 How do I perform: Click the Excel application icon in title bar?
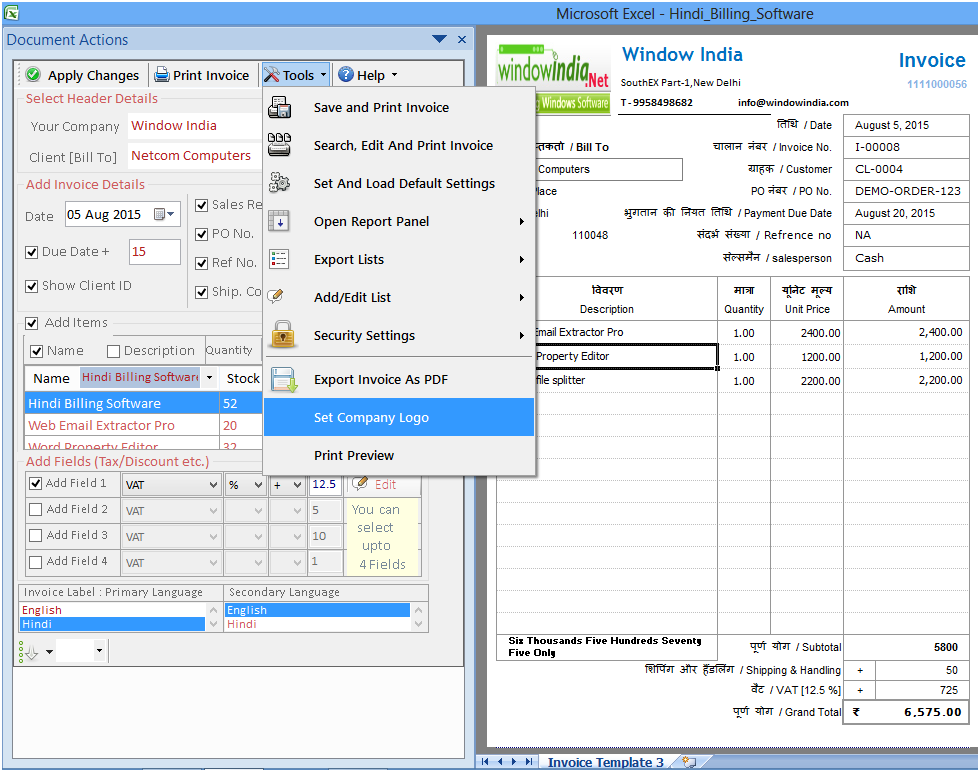coord(11,12)
